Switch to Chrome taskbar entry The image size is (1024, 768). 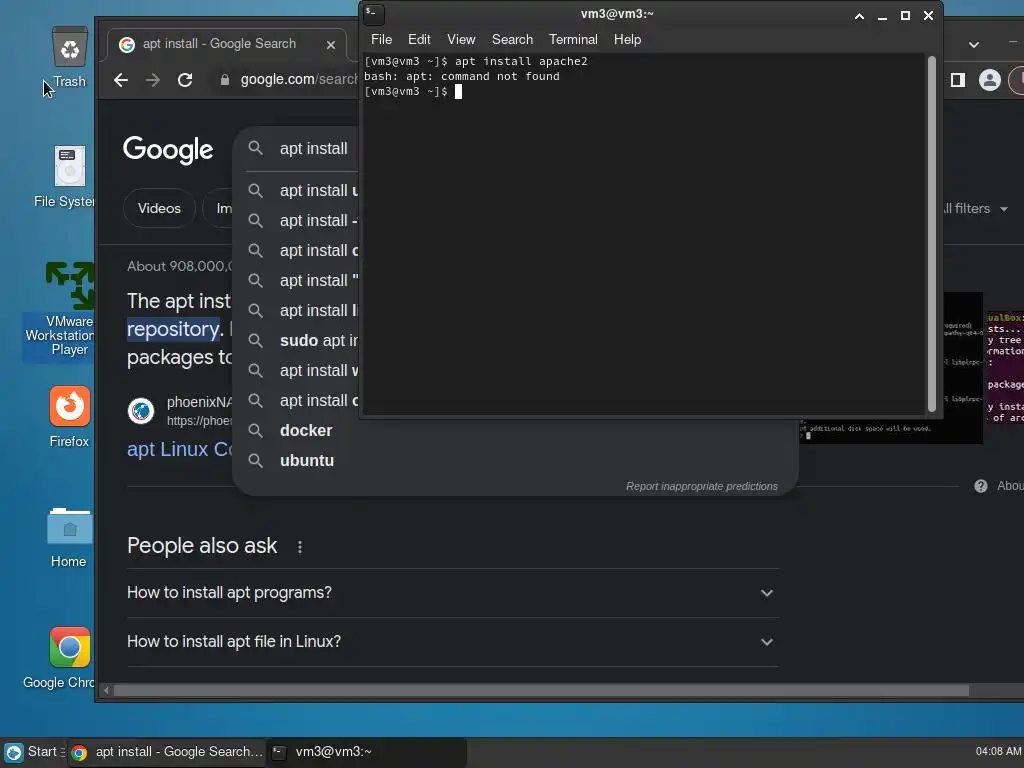click(167, 752)
